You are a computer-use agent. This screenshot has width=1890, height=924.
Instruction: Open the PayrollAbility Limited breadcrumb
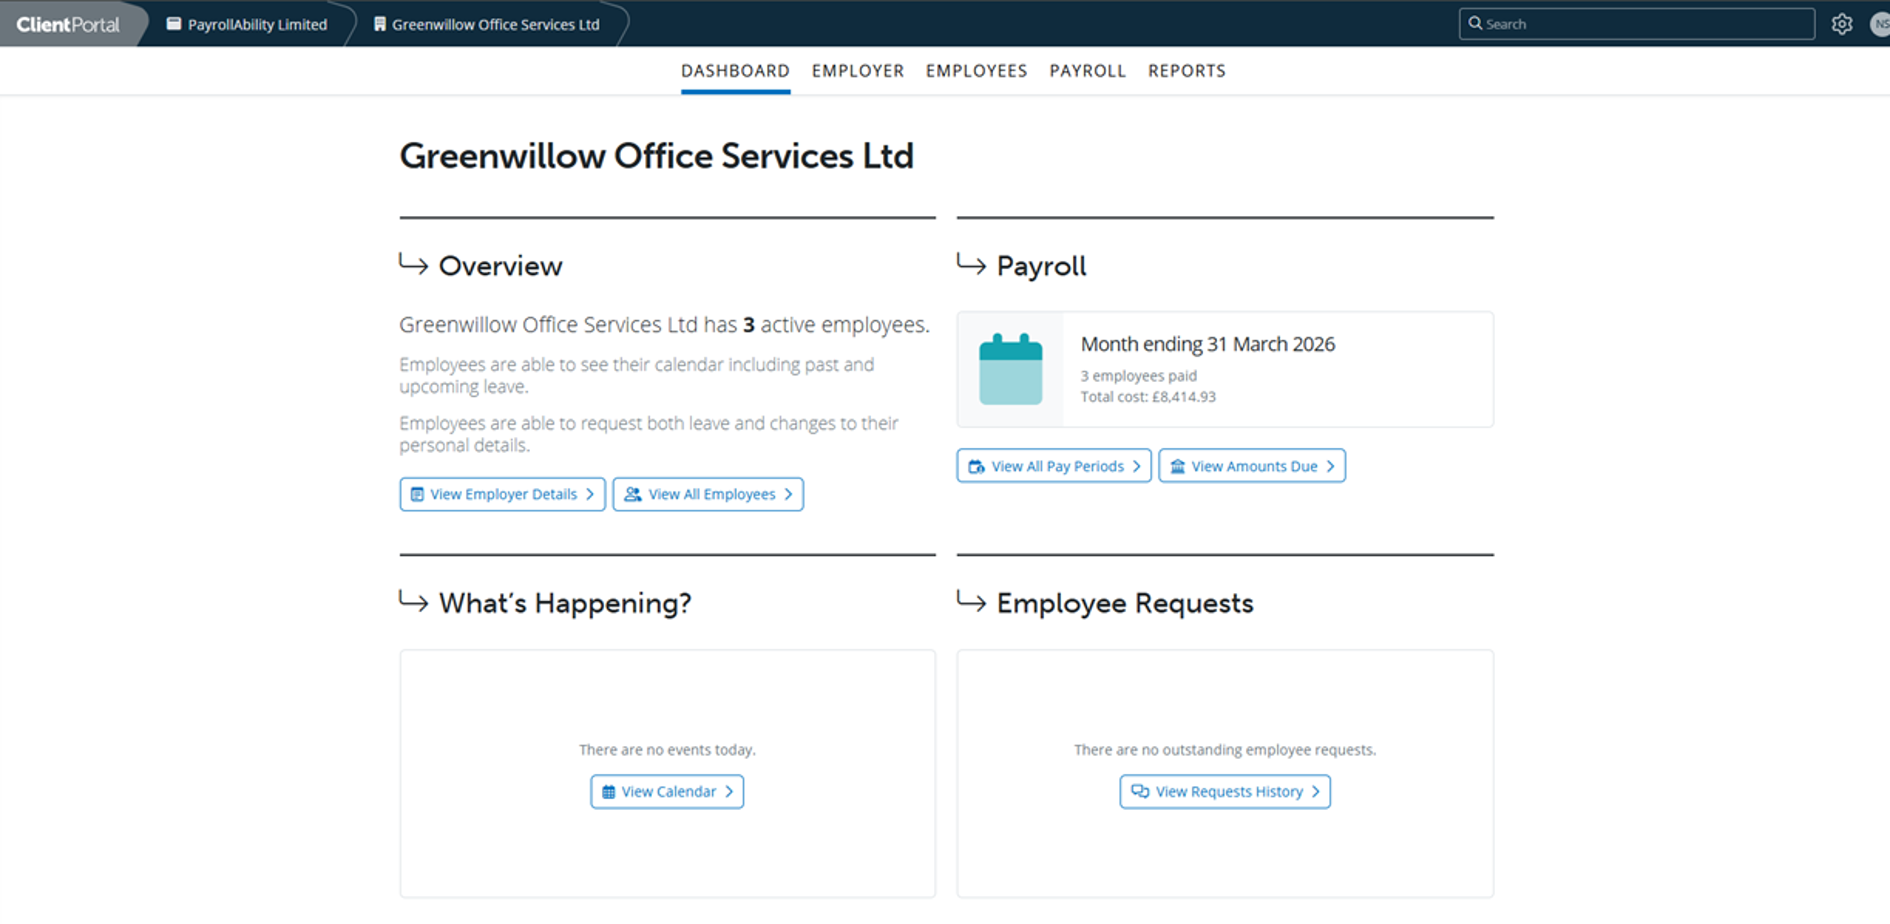click(x=247, y=24)
